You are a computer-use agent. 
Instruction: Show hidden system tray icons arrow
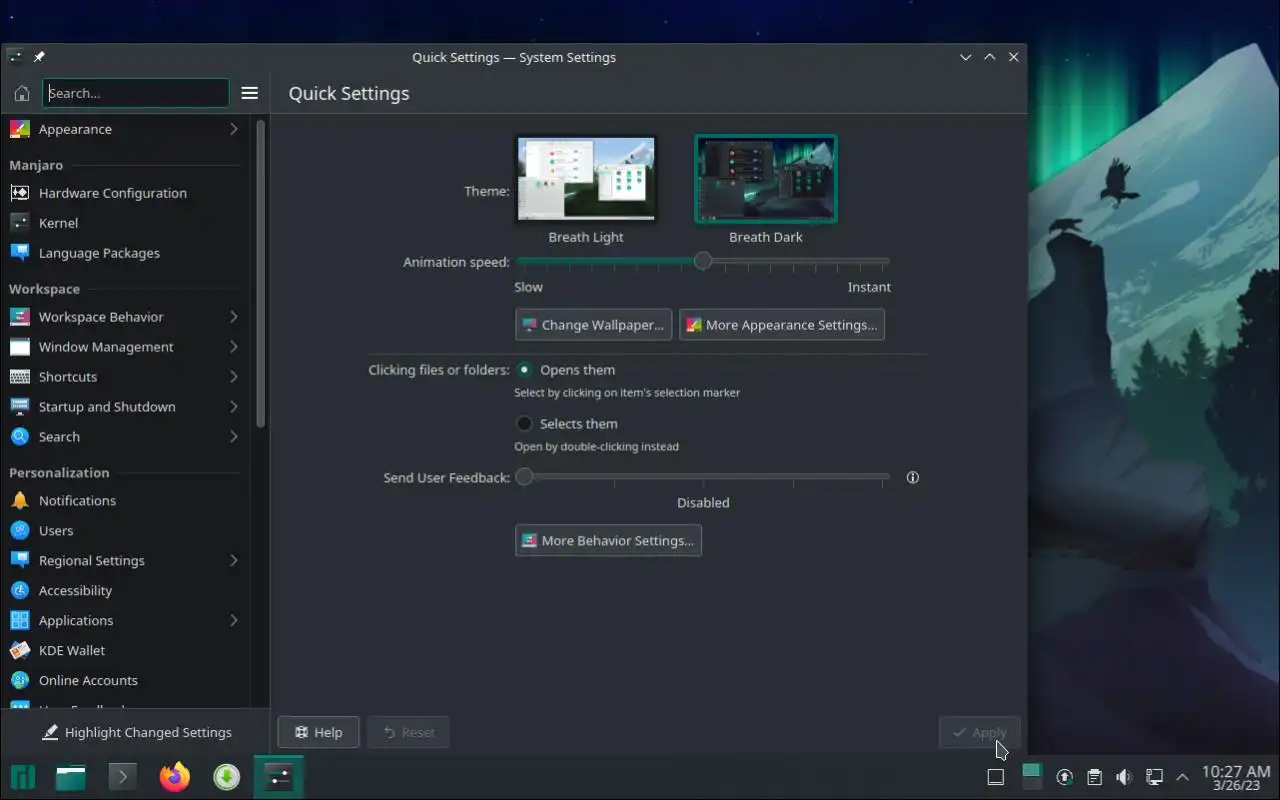(x=1182, y=777)
